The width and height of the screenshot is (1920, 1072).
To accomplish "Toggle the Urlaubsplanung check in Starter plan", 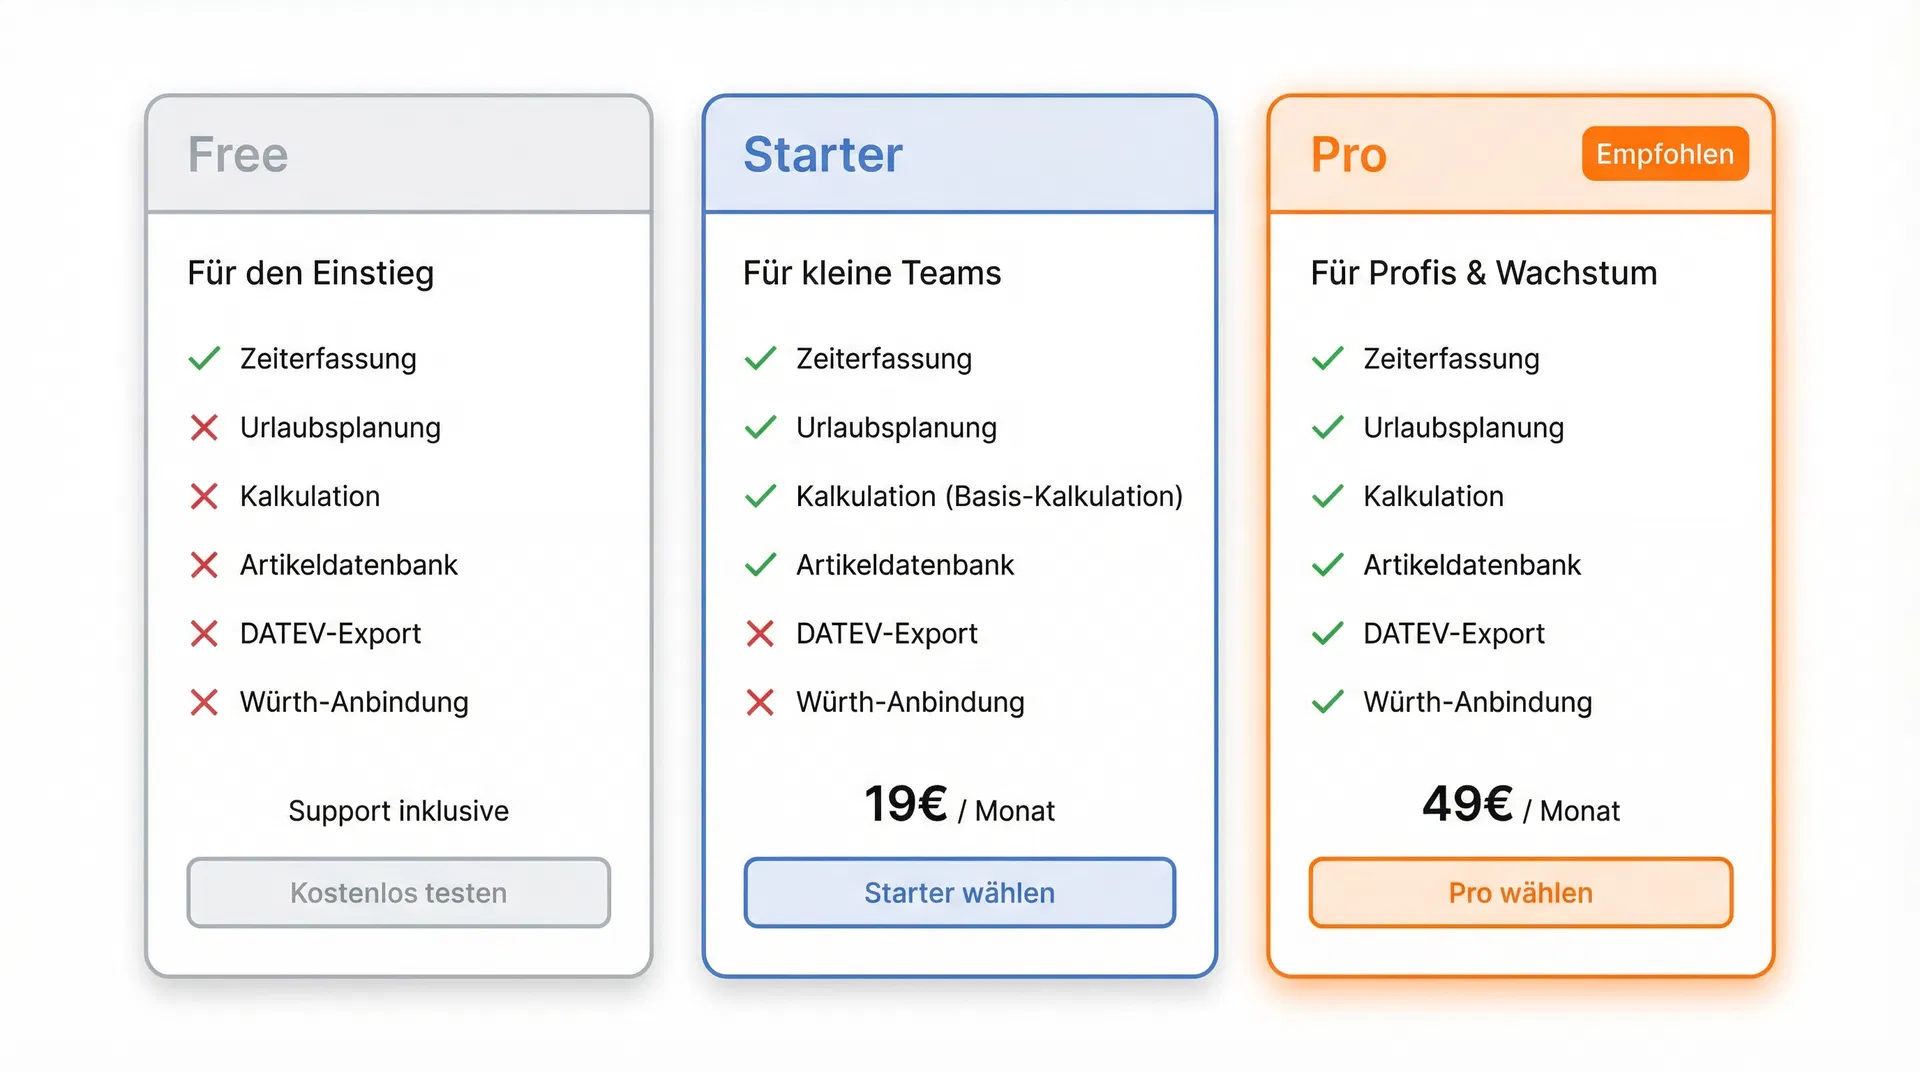I will tap(761, 428).
